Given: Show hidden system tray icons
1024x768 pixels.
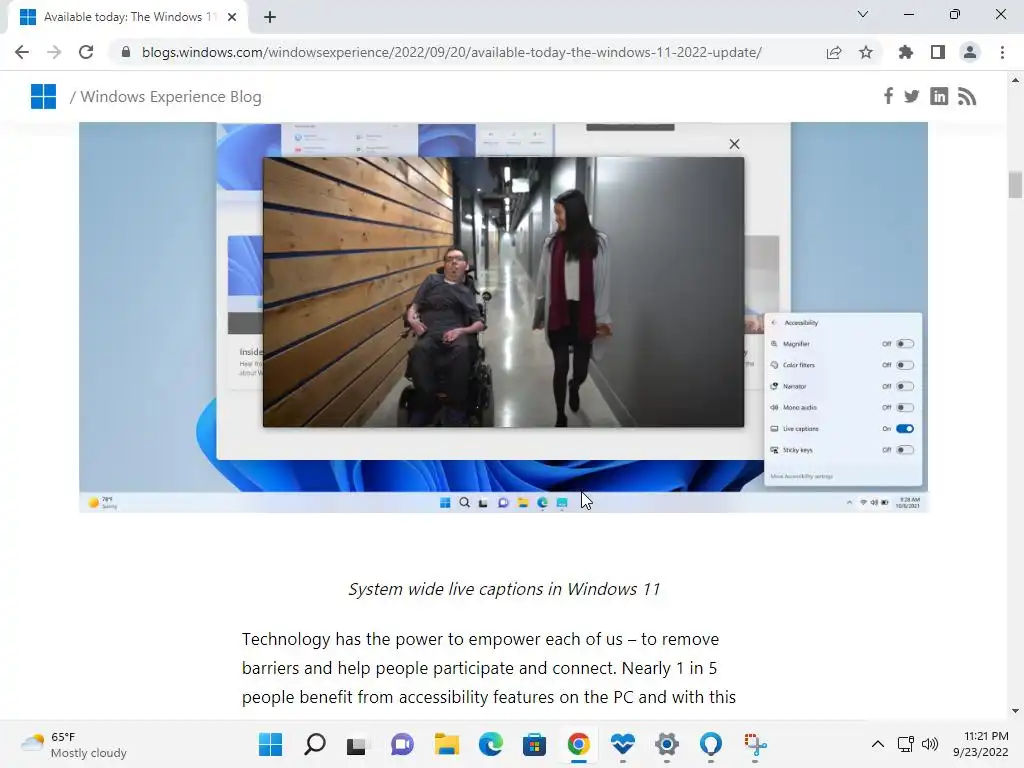Looking at the screenshot, I should pyautogui.click(x=878, y=744).
